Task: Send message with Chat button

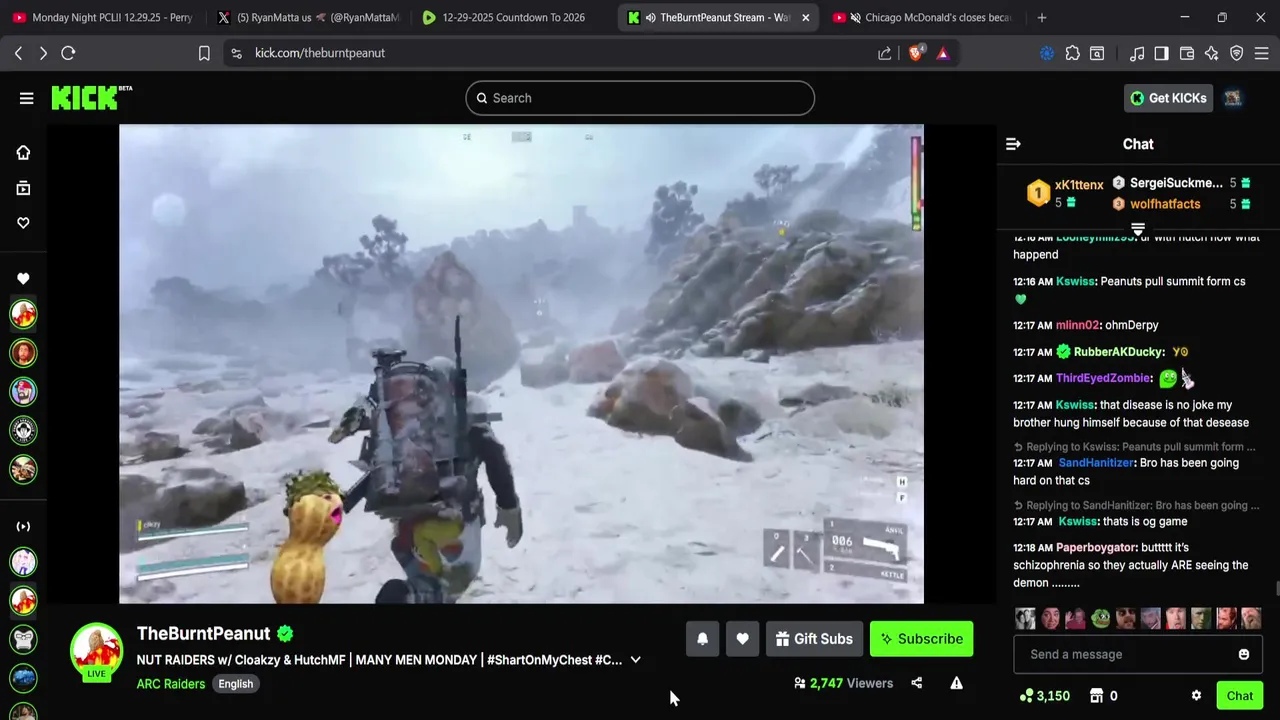Action: (x=1239, y=696)
